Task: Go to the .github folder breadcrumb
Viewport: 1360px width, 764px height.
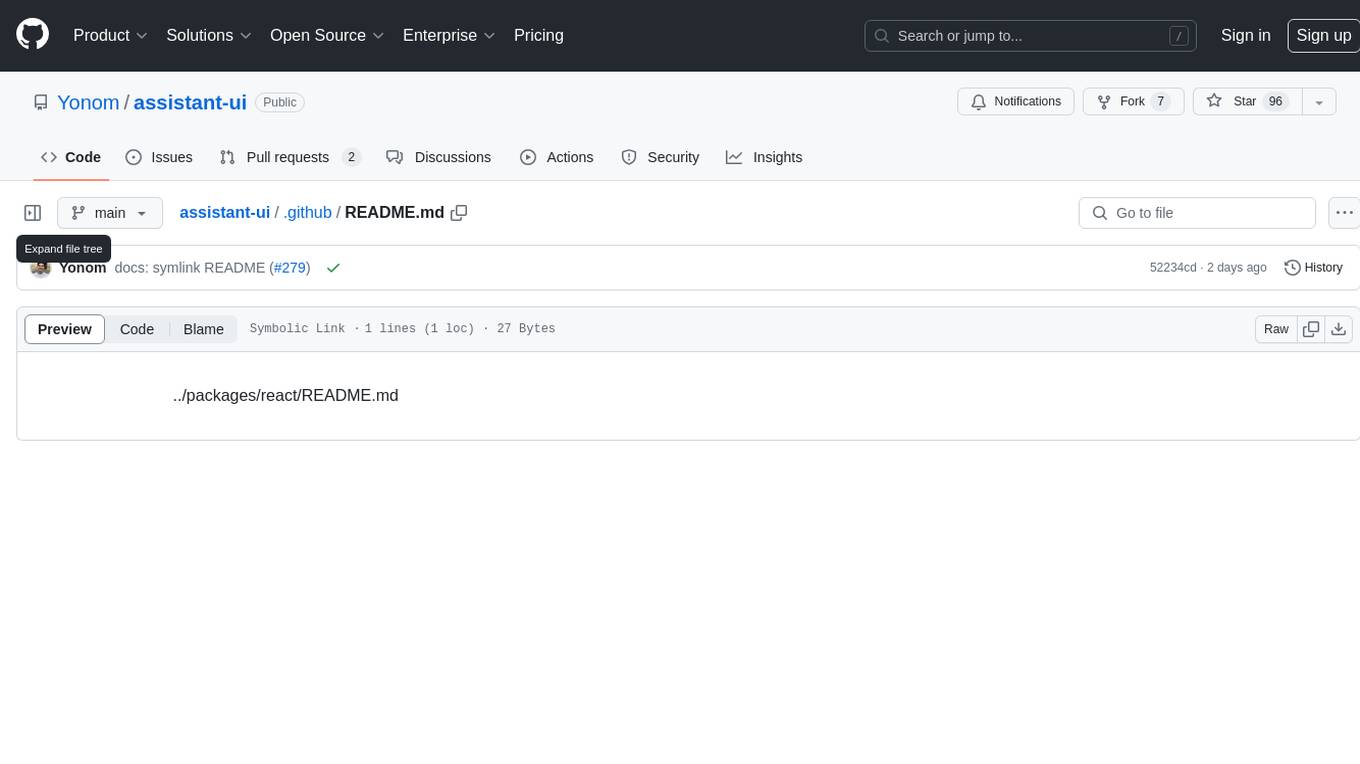Action: pyautogui.click(x=307, y=213)
